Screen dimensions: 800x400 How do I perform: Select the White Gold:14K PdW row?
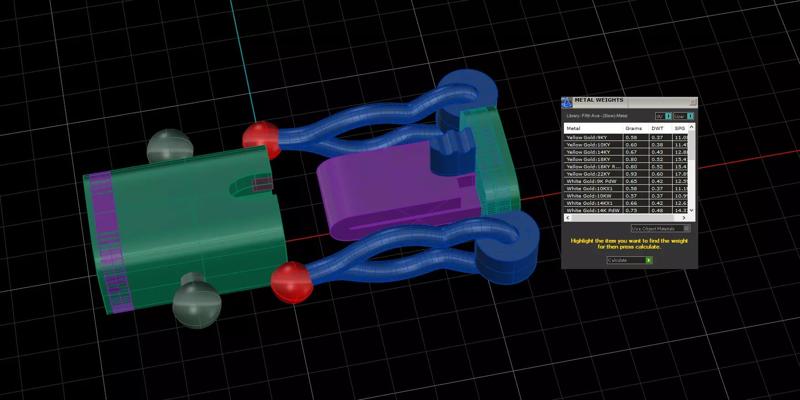[627, 210]
